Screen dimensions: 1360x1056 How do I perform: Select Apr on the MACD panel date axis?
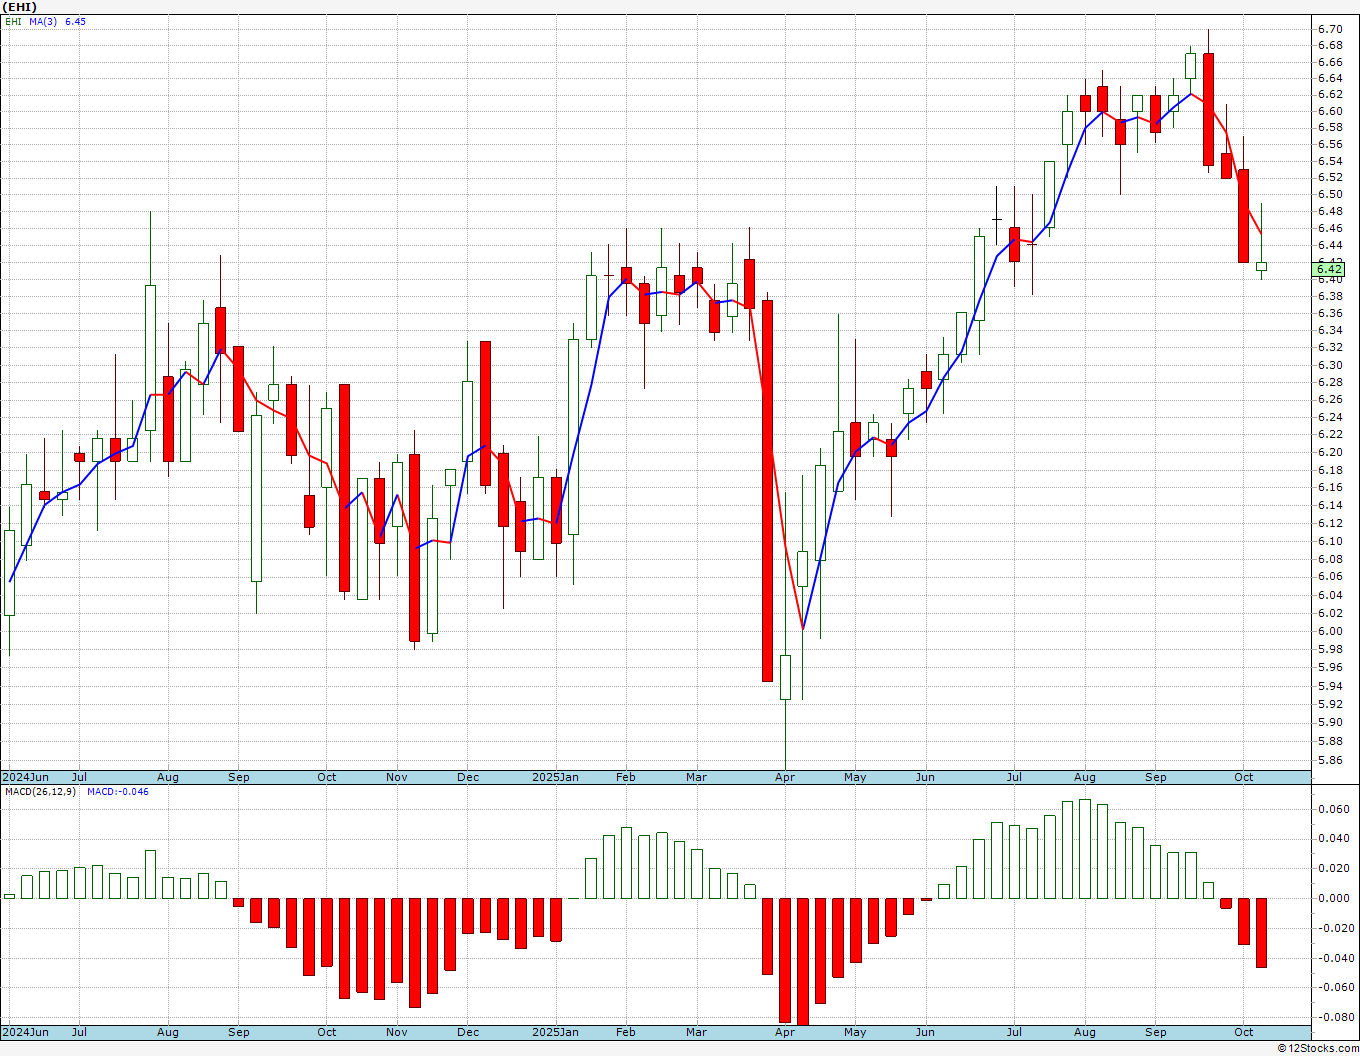[785, 1032]
